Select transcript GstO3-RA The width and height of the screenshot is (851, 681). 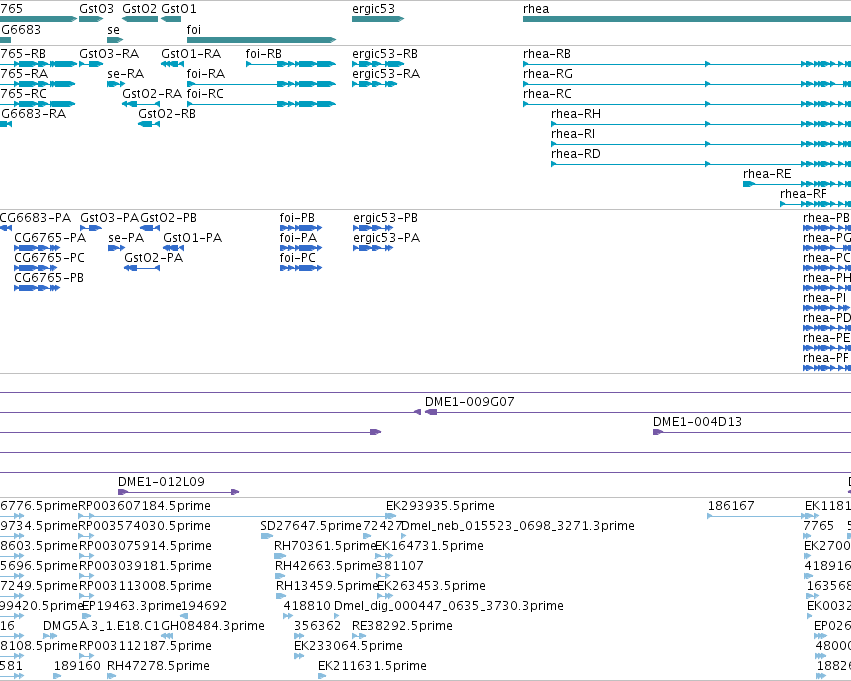(91, 64)
